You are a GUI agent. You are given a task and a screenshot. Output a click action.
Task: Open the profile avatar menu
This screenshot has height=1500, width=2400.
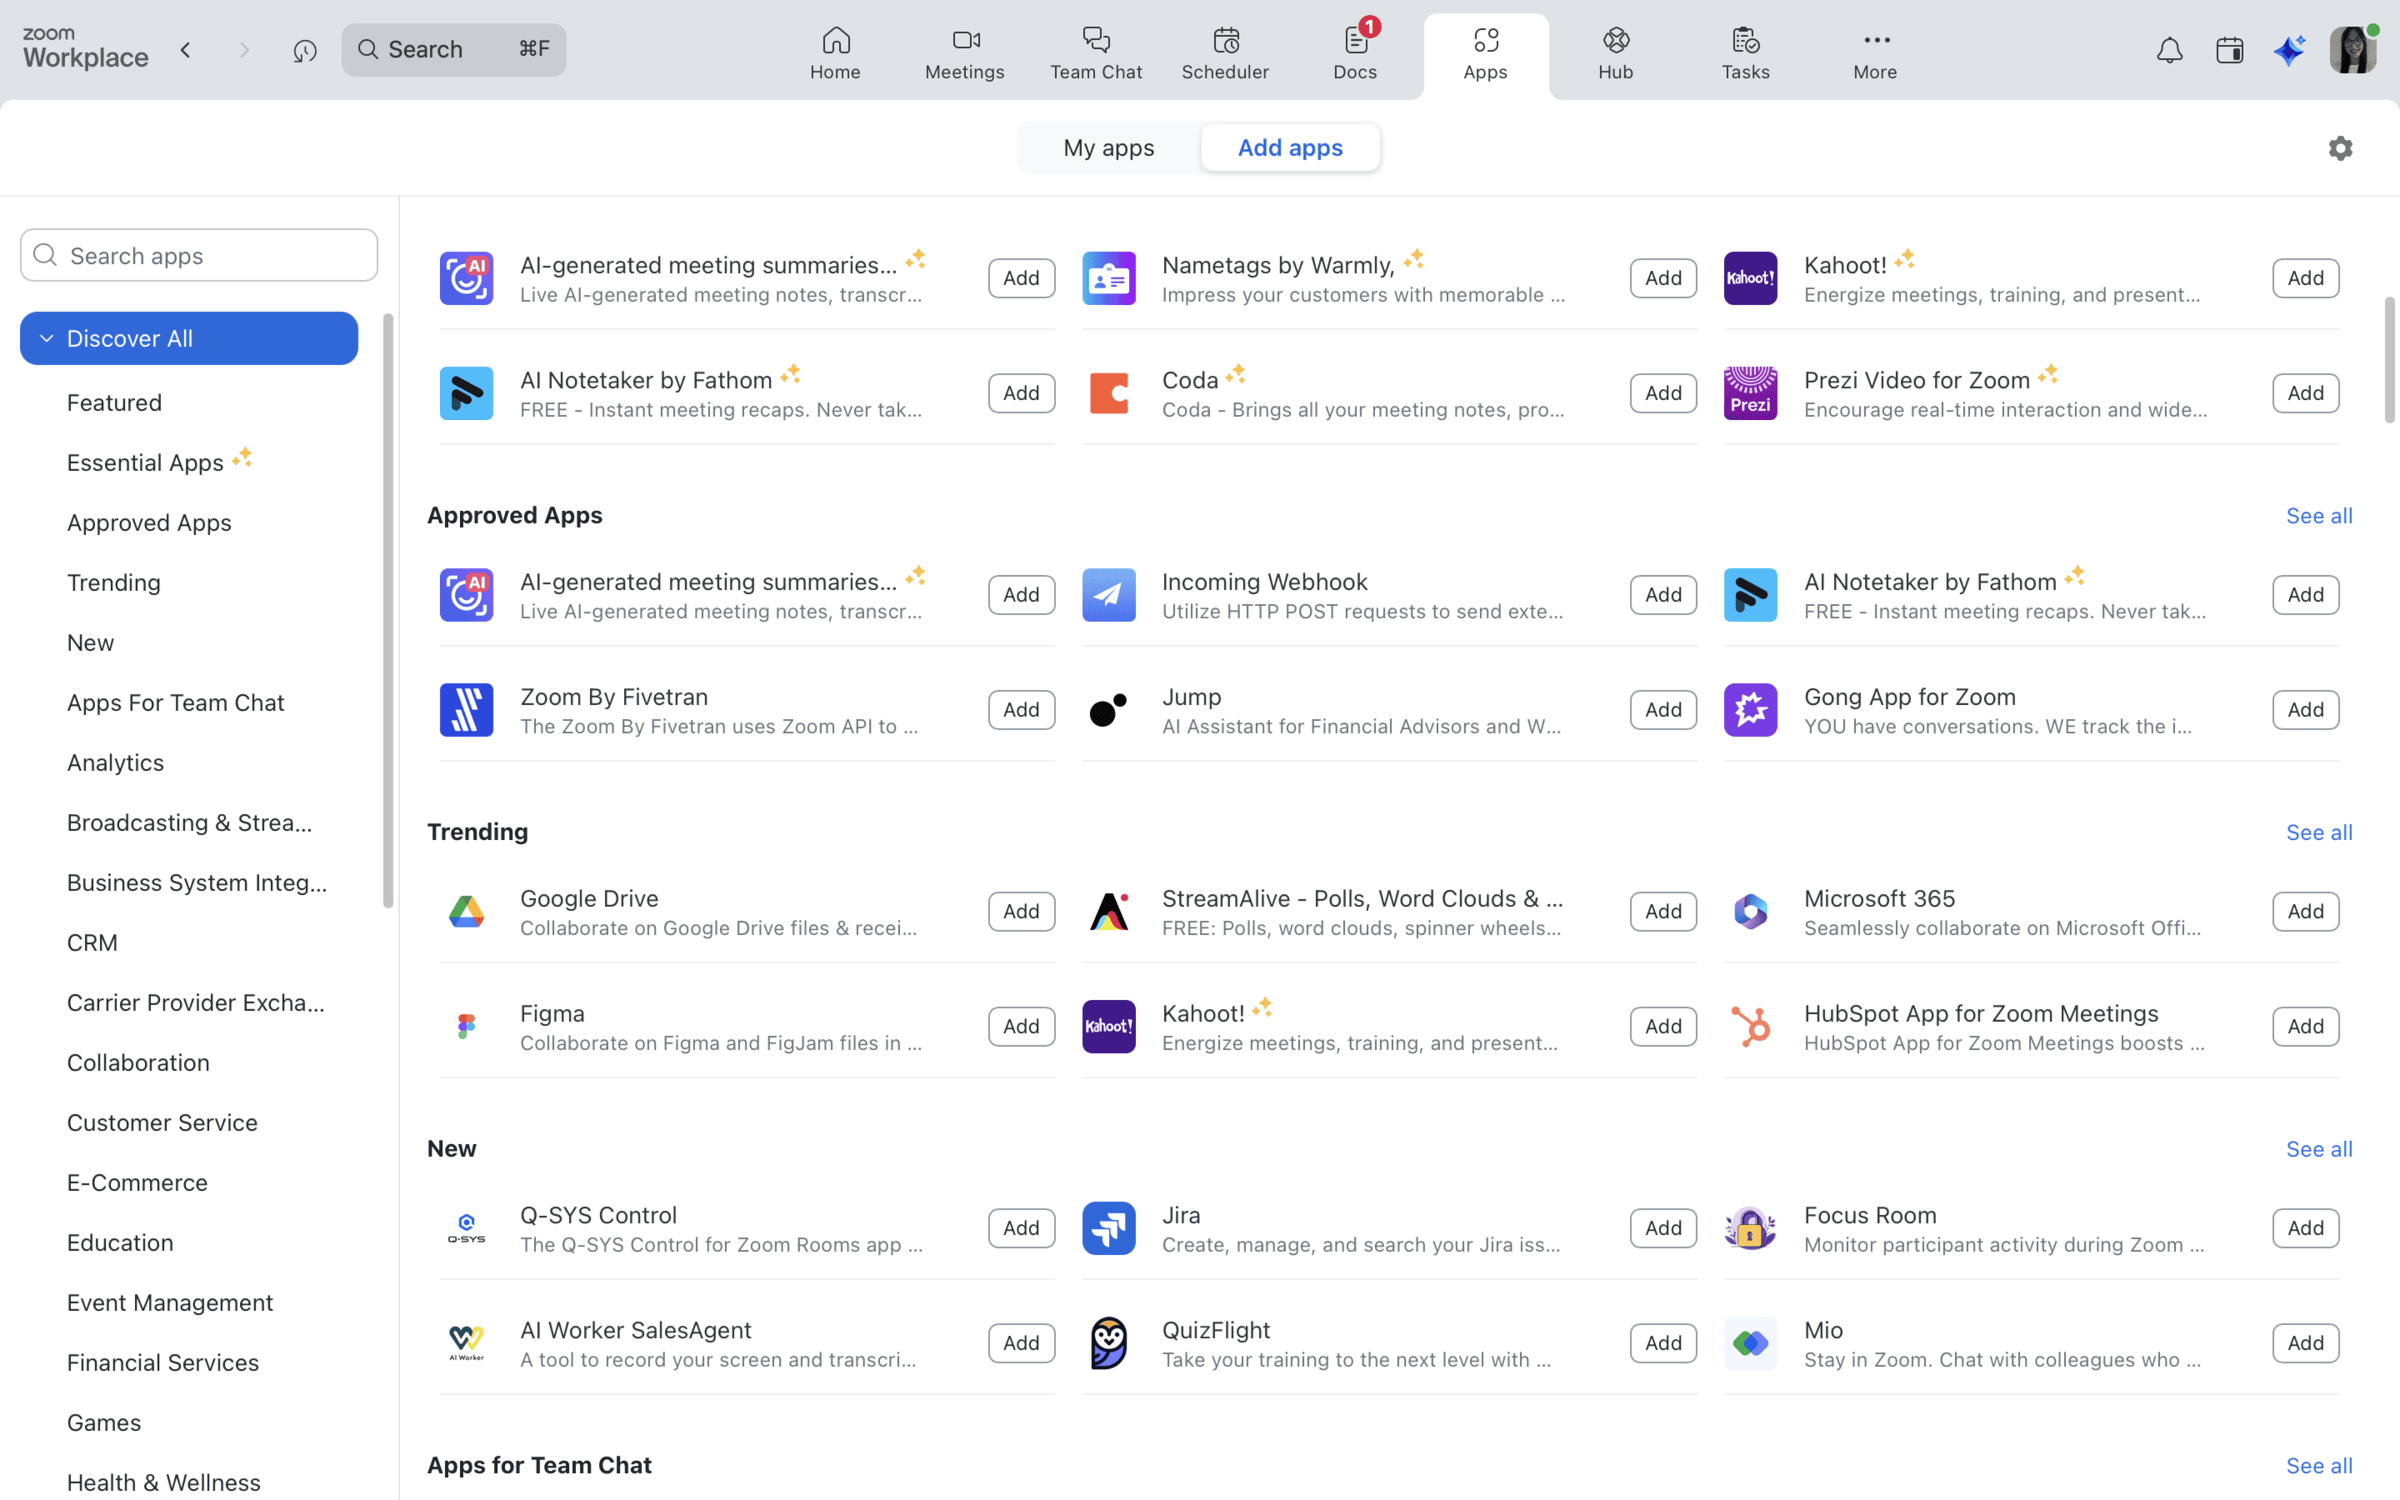pos(2353,48)
